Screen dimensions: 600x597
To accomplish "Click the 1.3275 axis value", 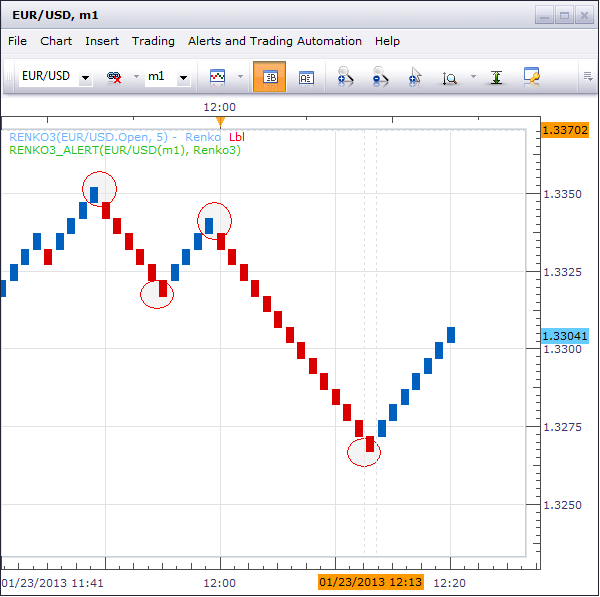I will pos(562,427).
